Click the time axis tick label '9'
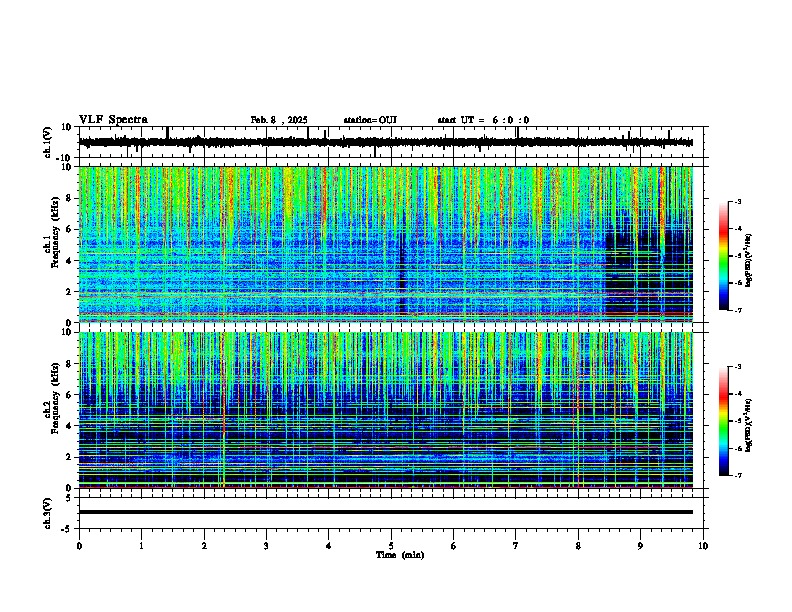The width and height of the screenshot is (792, 612). 640,546
